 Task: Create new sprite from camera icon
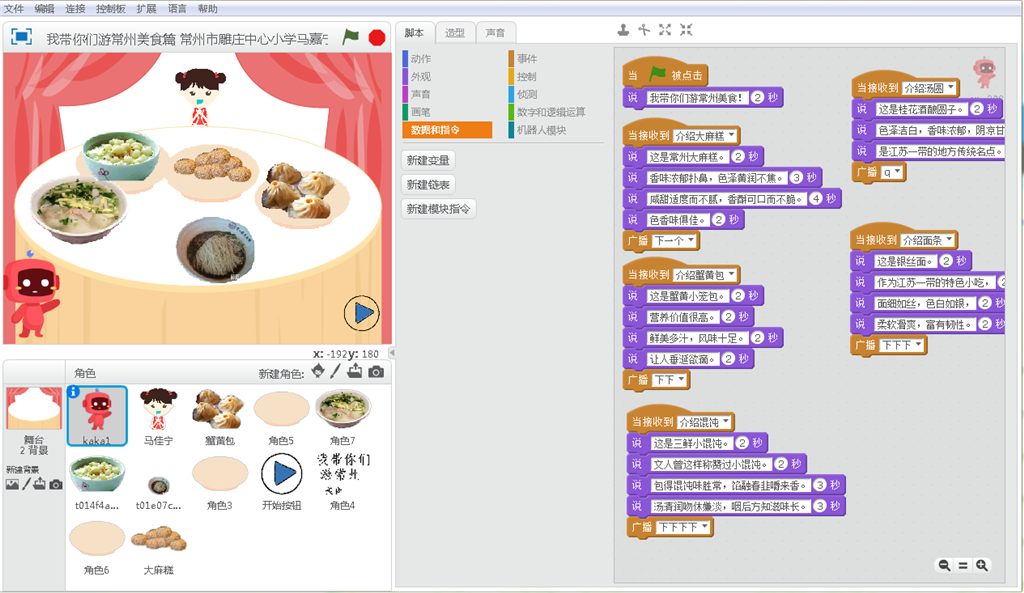tap(376, 372)
